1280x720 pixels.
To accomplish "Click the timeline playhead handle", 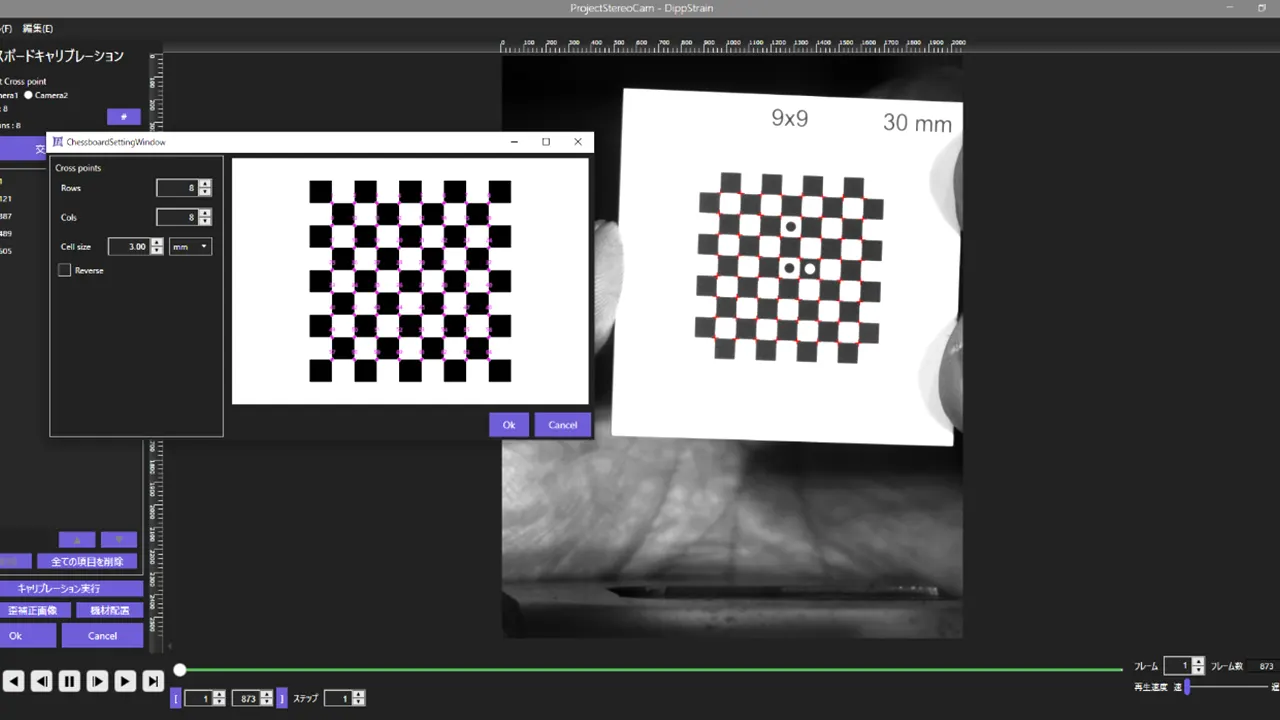I will point(179,670).
